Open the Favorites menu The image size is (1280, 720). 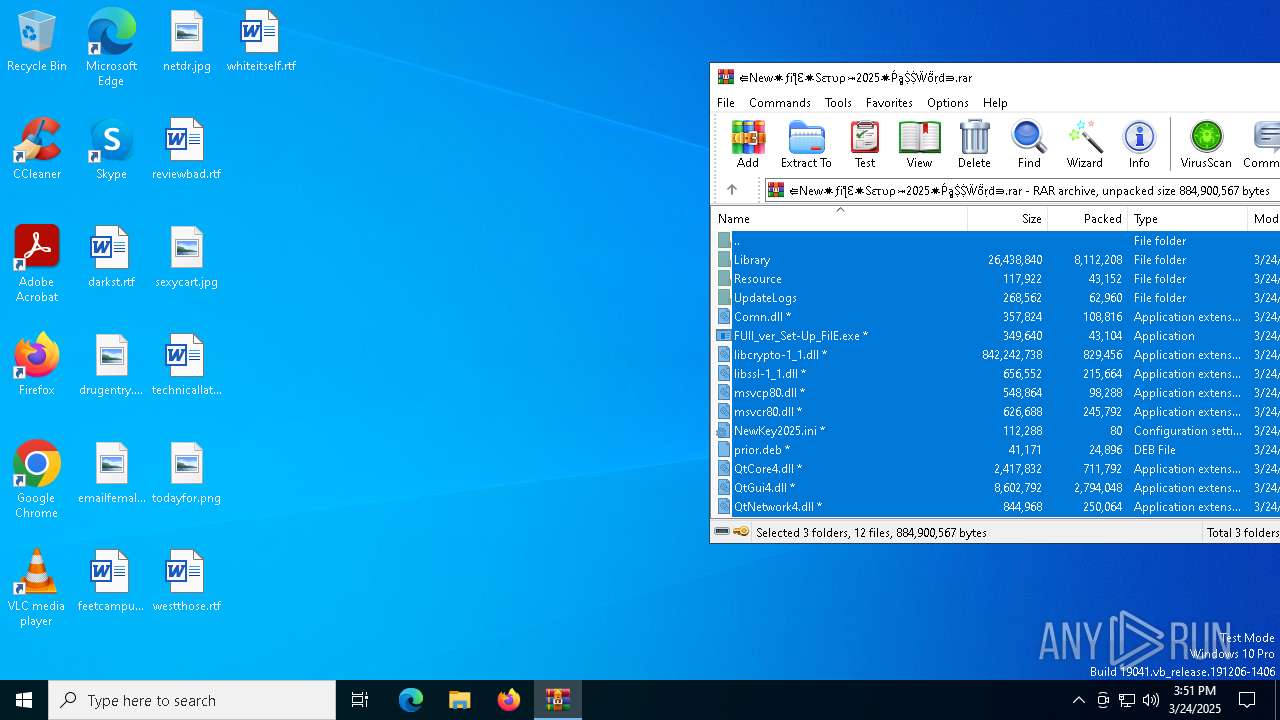[x=889, y=103]
